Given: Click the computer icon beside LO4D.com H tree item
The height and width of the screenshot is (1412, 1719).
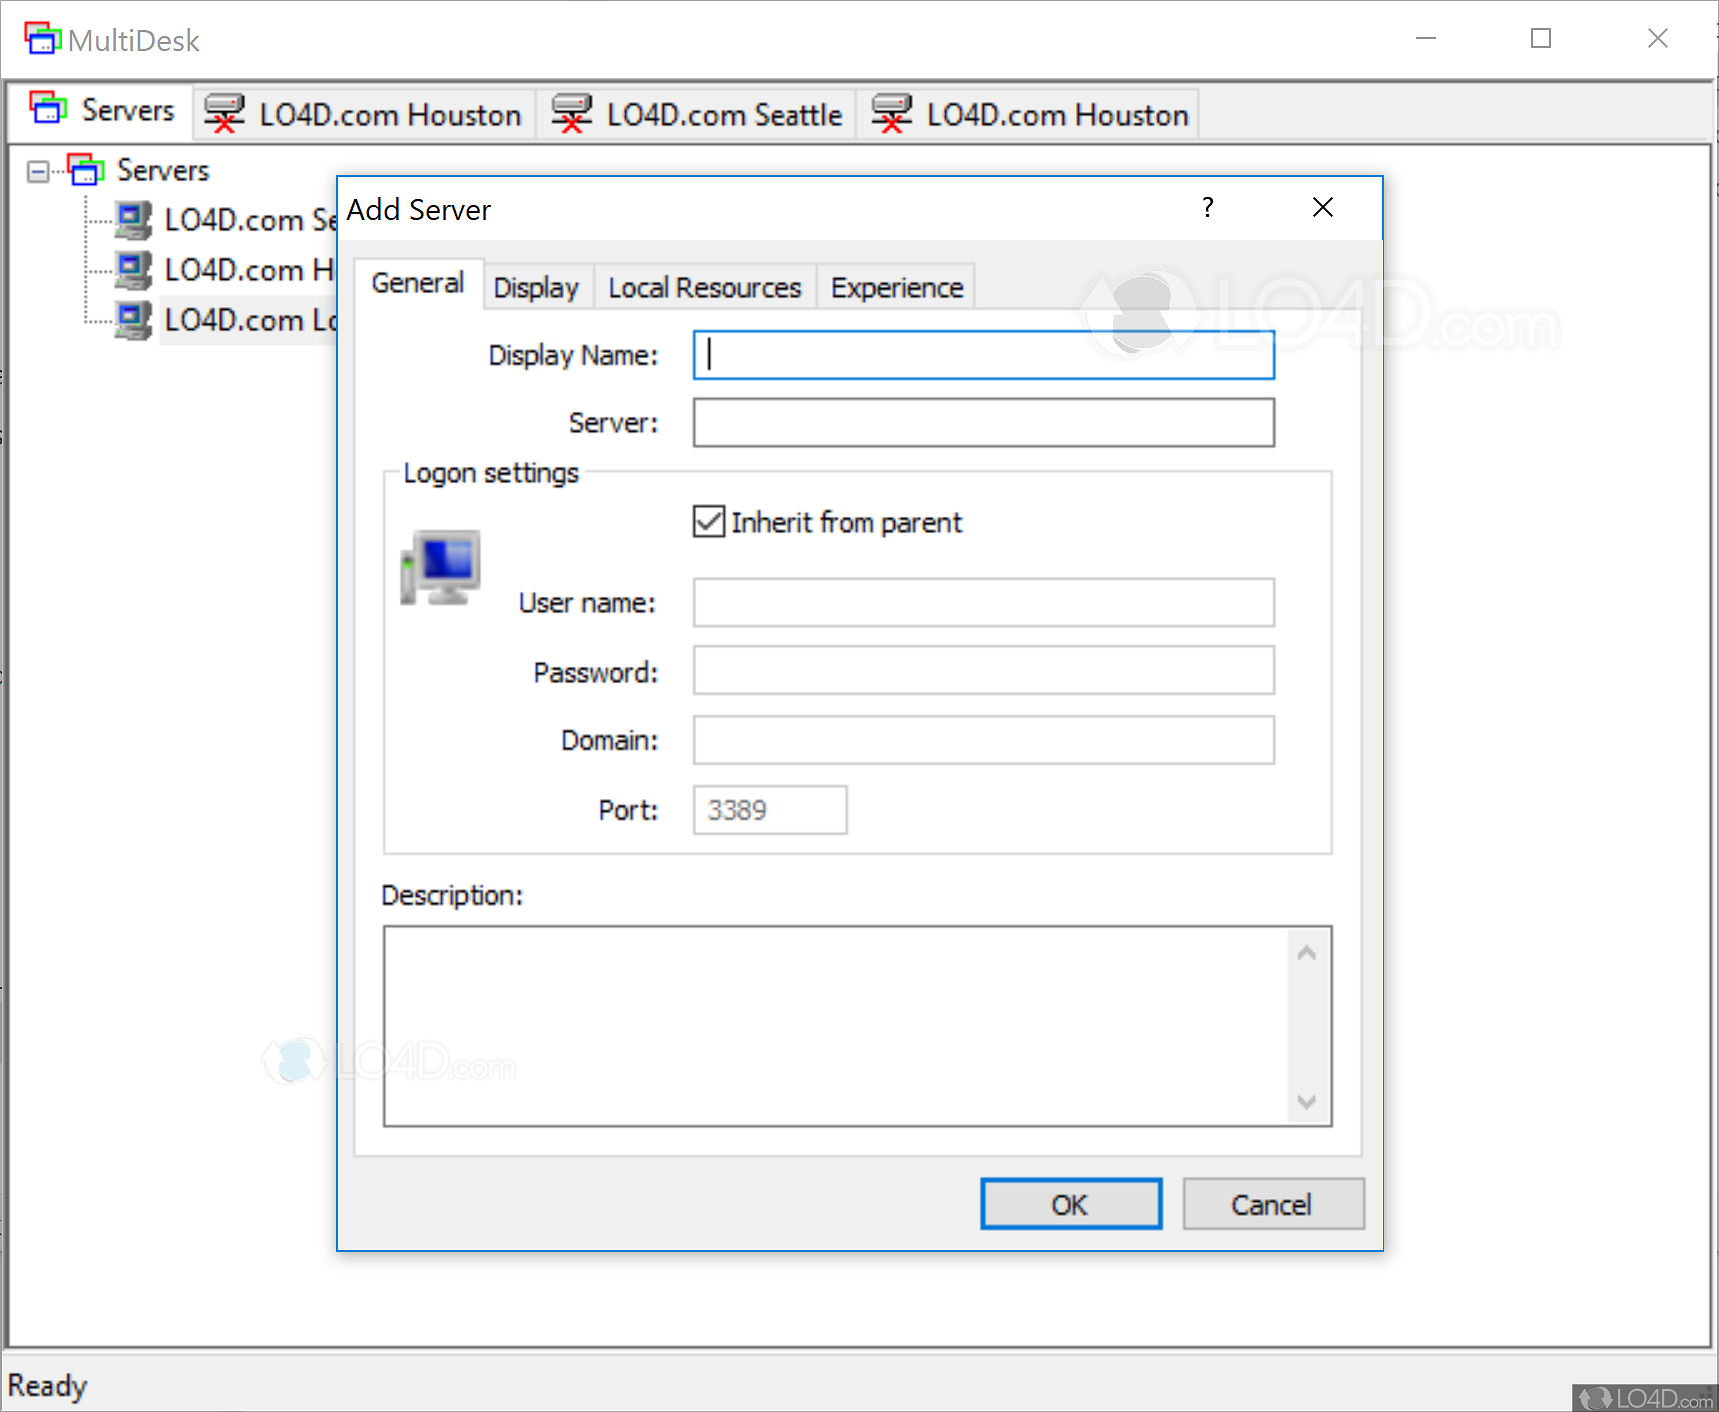Looking at the screenshot, I should click(x=133, y=270).
